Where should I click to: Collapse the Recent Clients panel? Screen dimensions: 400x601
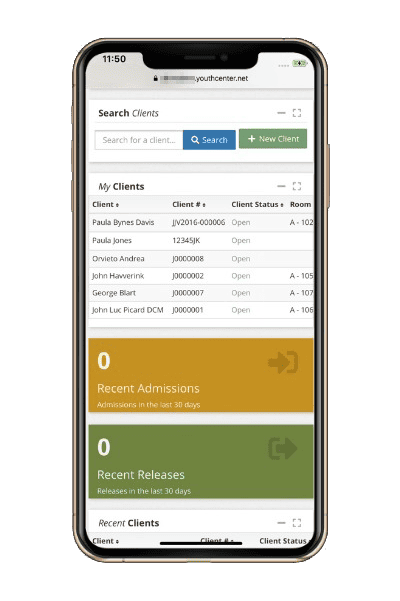281,522
